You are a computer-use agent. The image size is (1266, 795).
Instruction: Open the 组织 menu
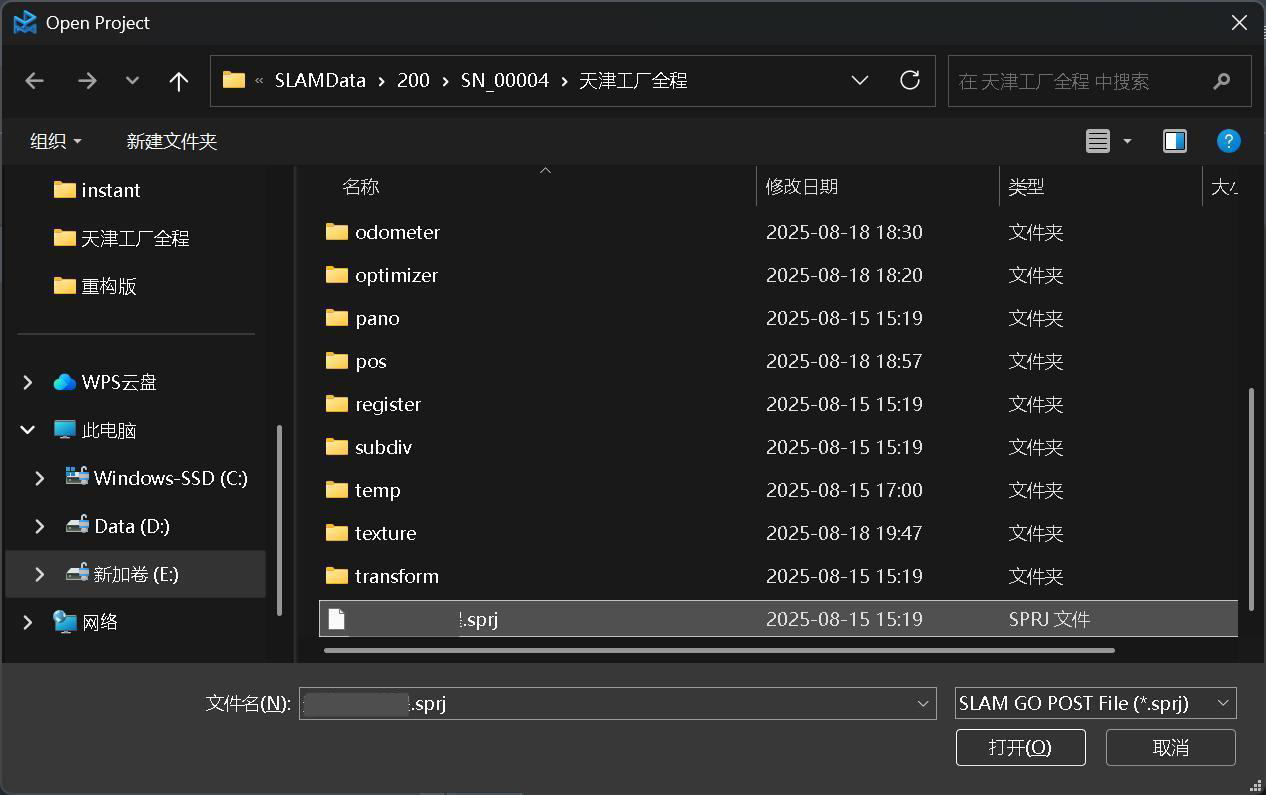coord(56,141)
